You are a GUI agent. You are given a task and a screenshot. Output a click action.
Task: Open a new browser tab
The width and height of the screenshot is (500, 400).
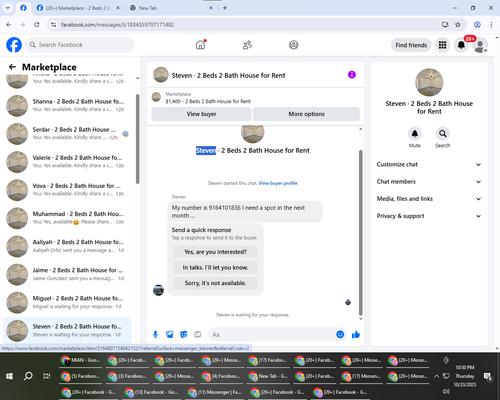click(225, 8)
